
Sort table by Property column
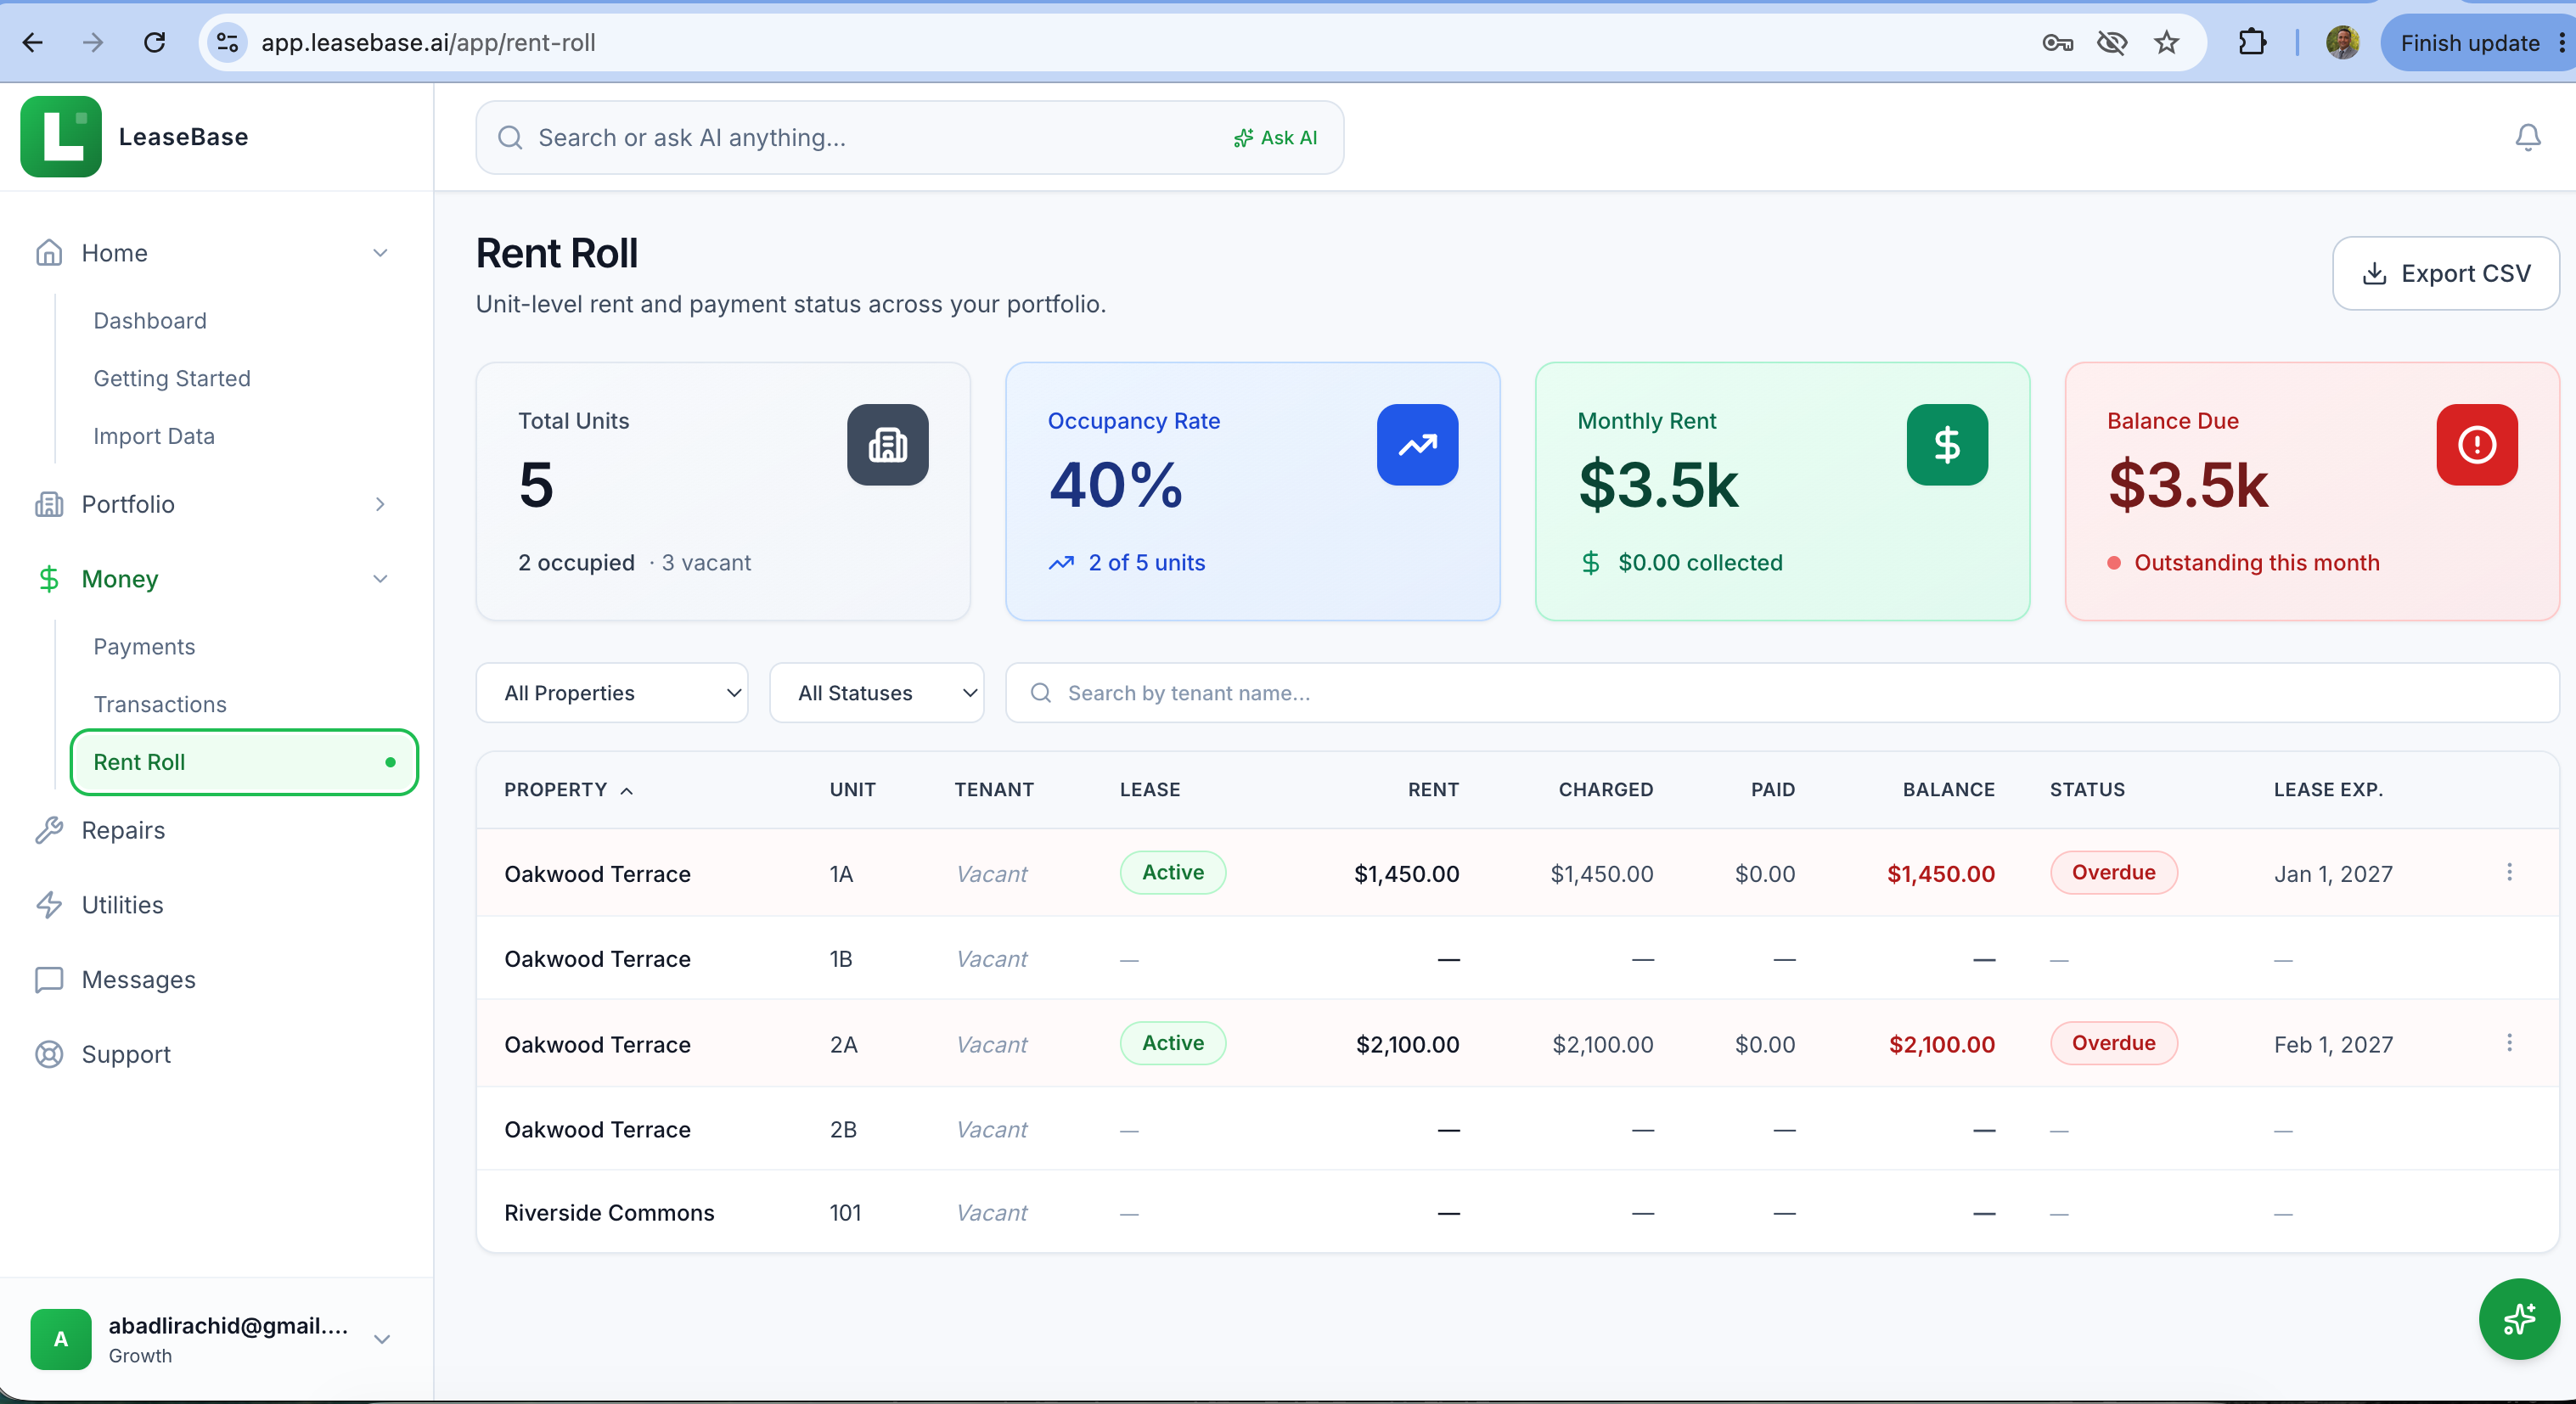pyautogui.click(x=568, y=789)
